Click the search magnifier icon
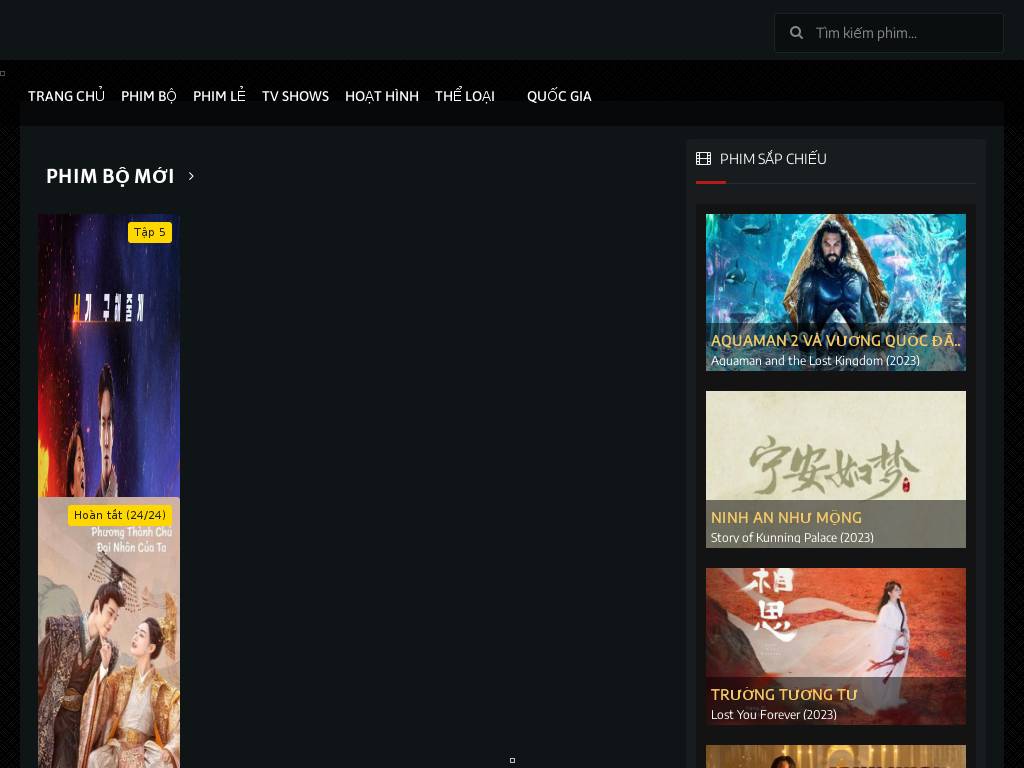1024x768 pixels. [x=796, y=33]
